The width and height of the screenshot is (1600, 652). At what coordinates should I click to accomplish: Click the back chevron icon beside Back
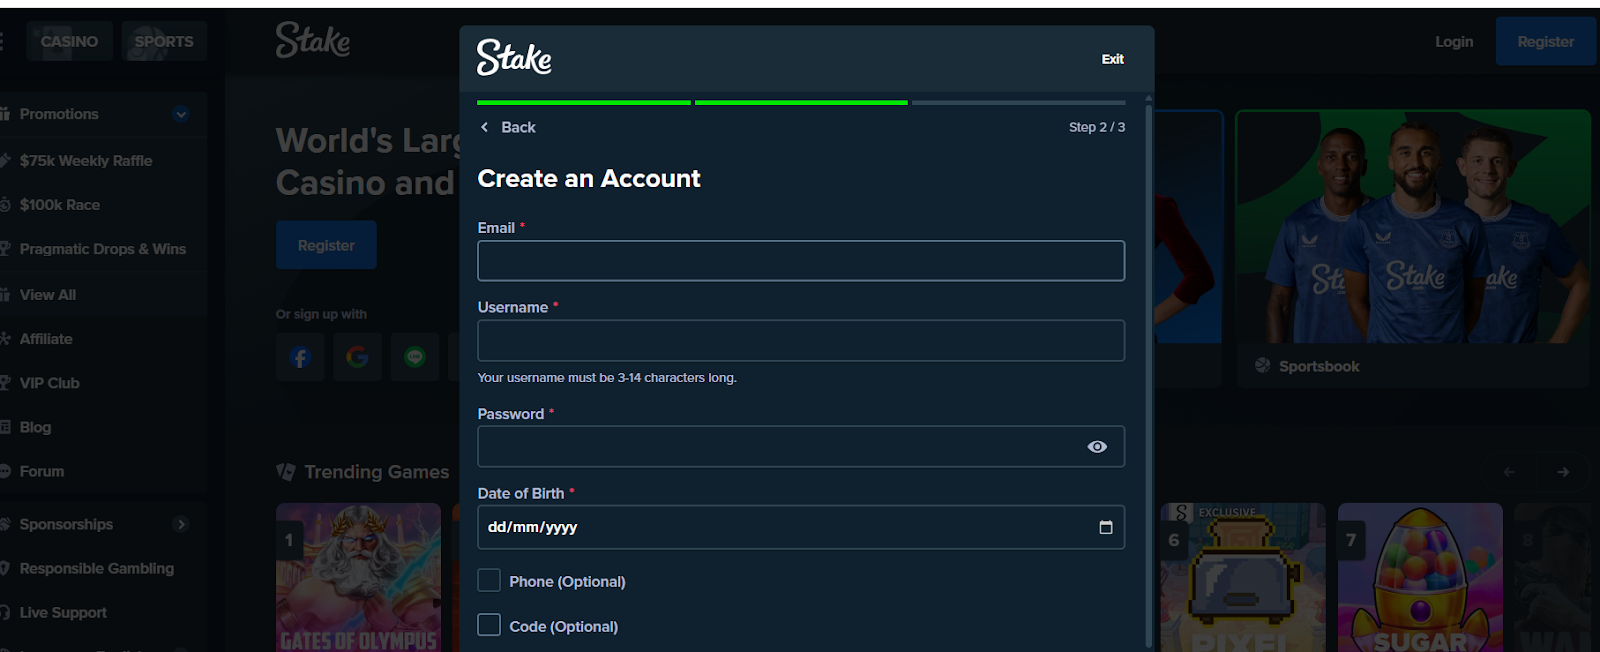(485, 127)
